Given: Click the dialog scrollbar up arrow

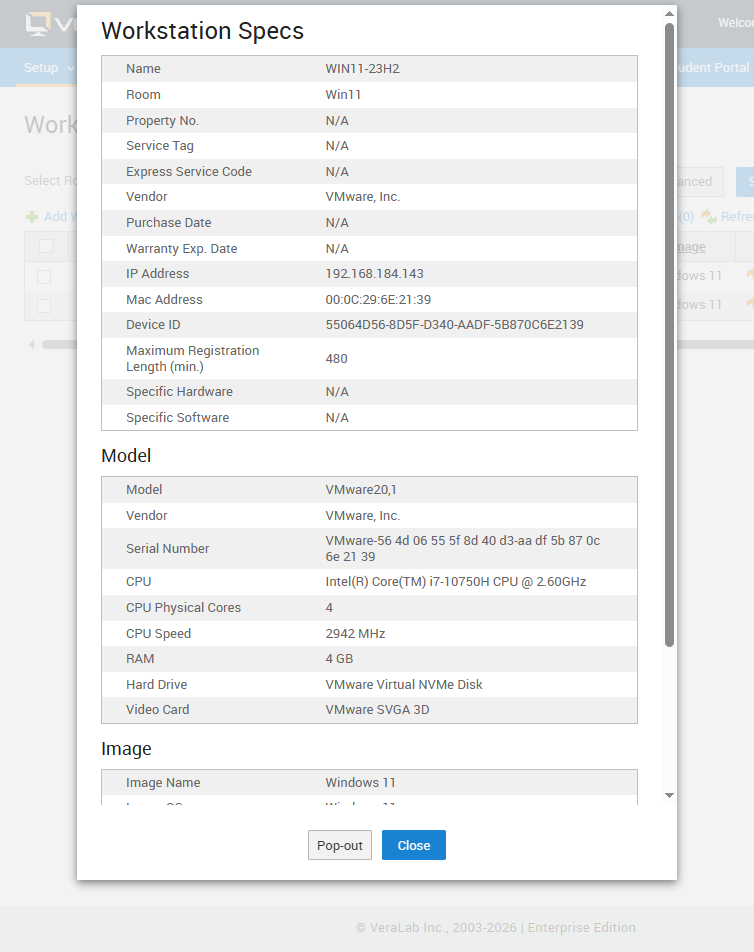Looking at the screenshot, I should click(x=669, y=13).
